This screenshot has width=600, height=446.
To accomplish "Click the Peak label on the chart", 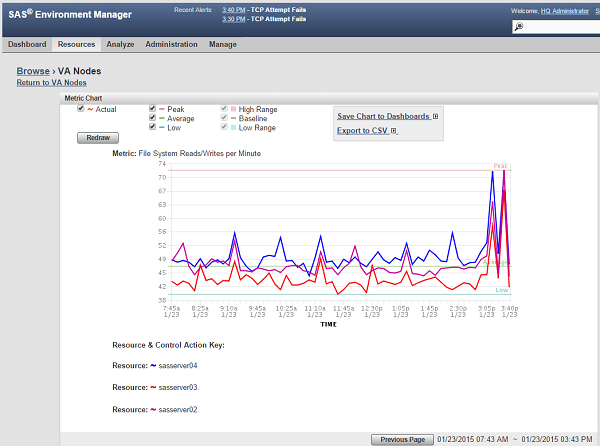I will click(x=501, y=166).
